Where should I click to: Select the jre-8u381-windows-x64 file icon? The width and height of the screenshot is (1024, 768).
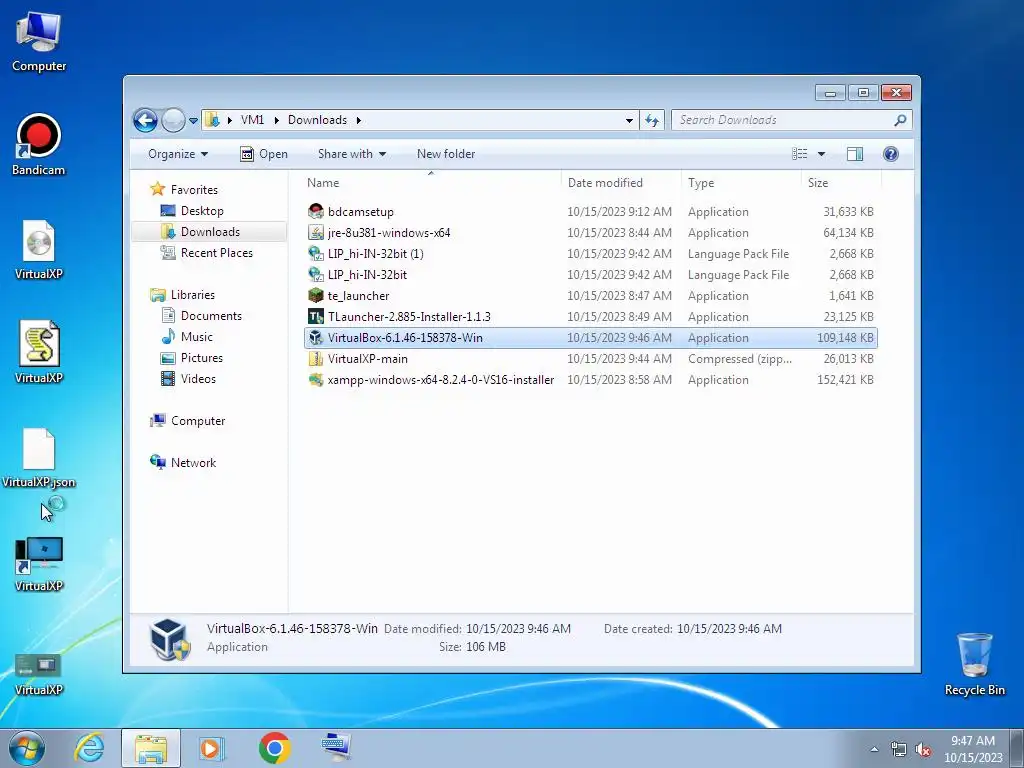pyautogui.click(x=316, y=232)
